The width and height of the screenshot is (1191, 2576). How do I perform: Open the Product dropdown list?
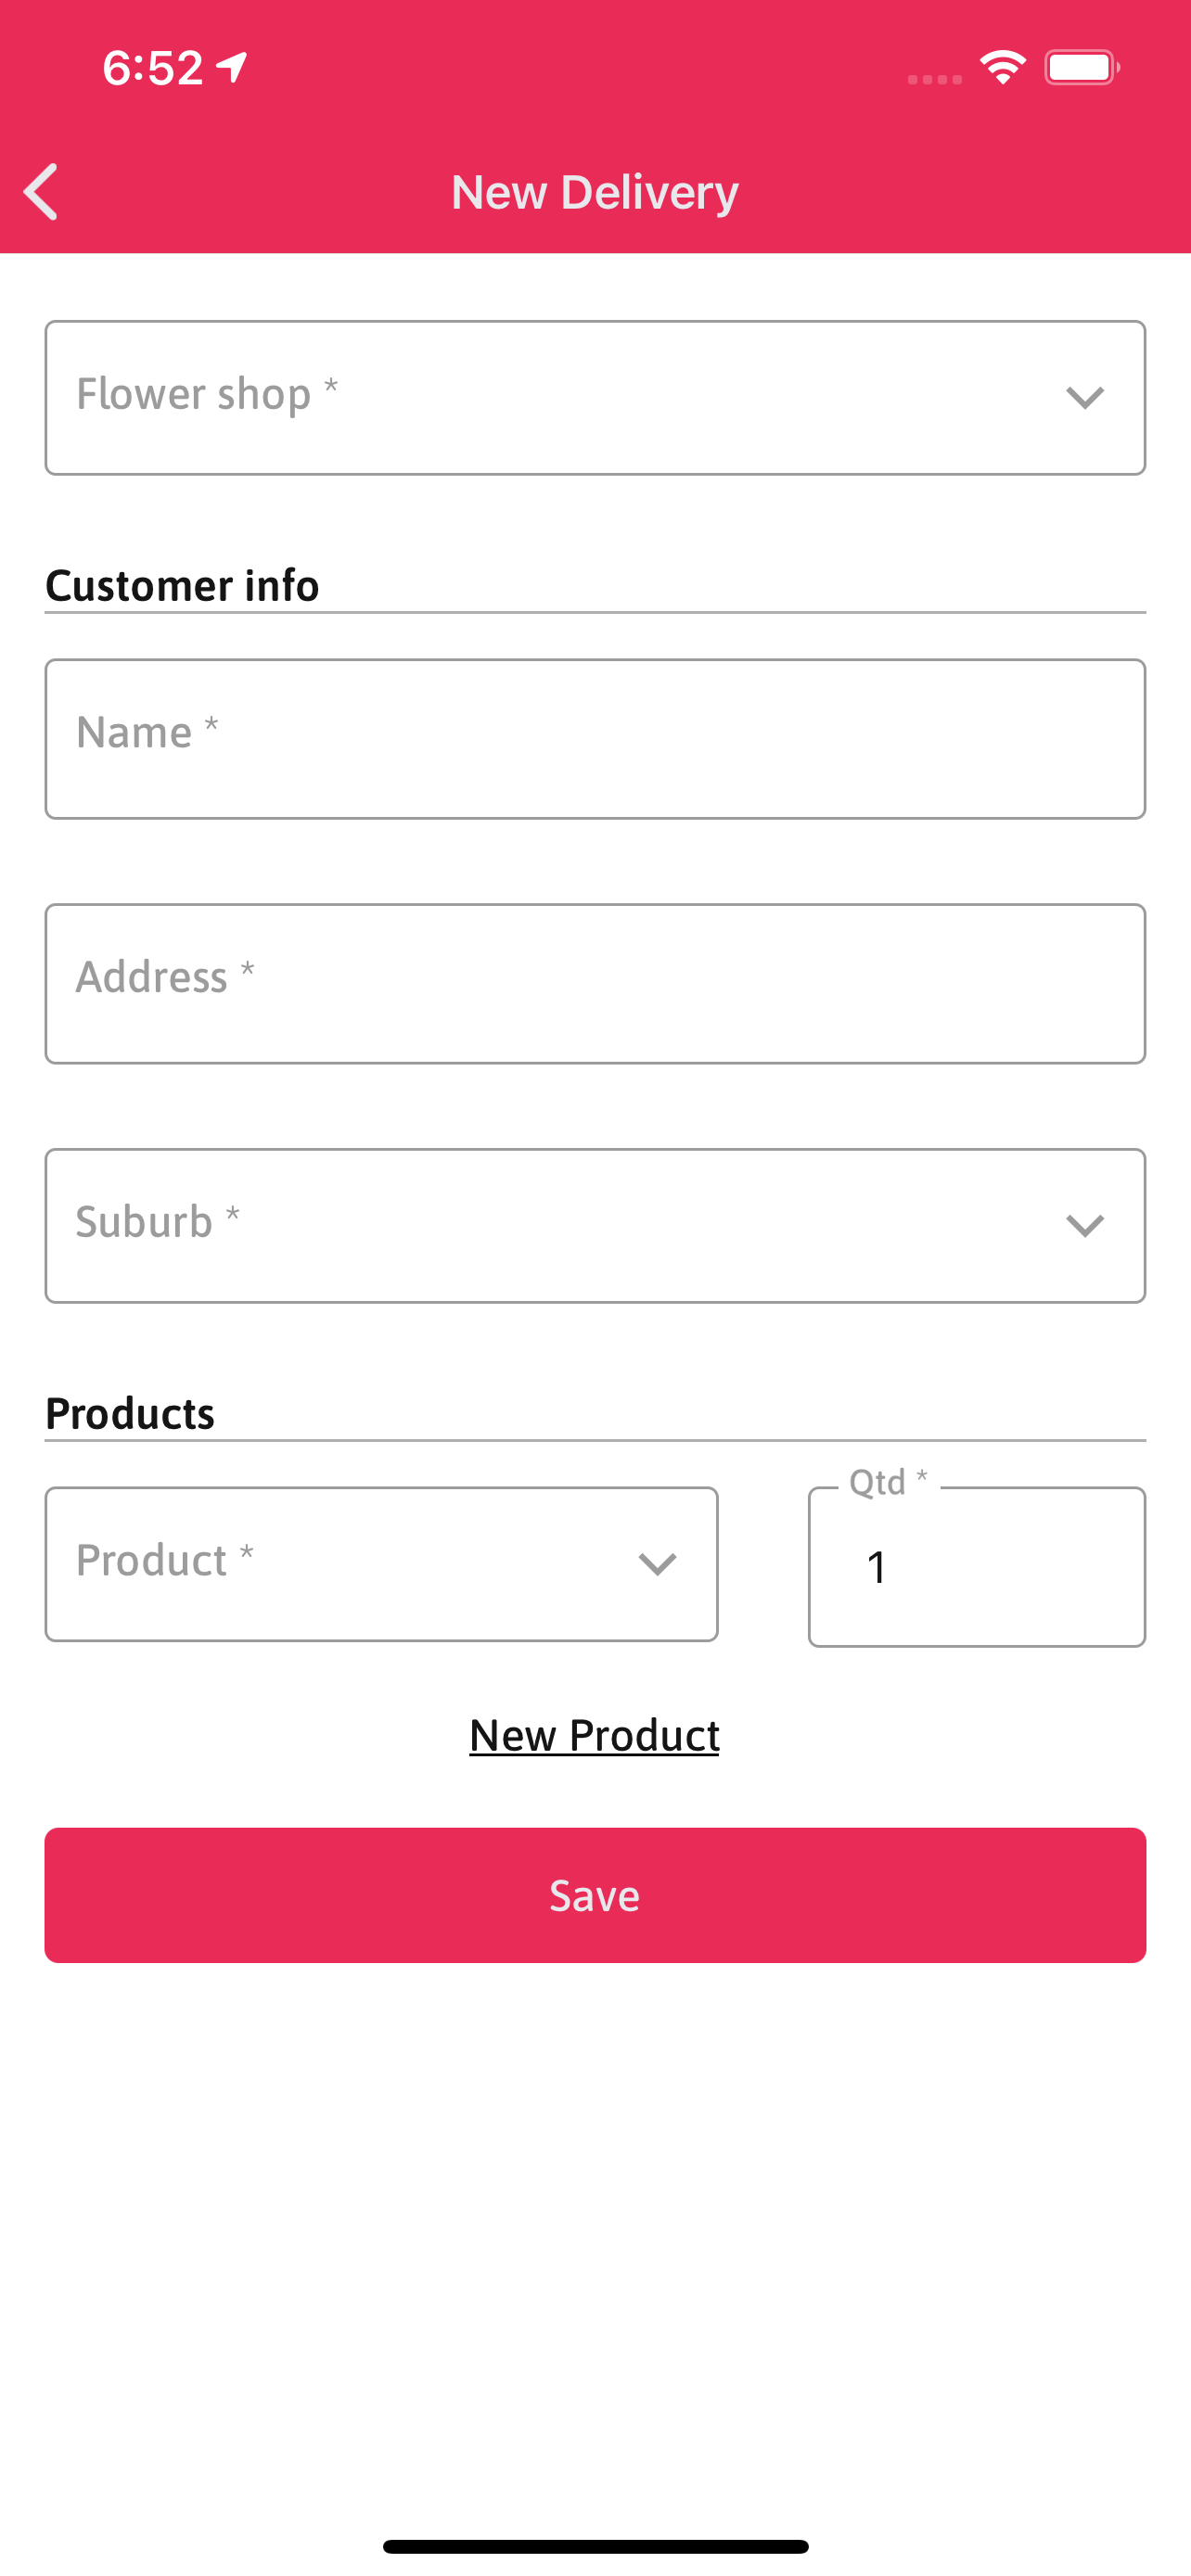(x=381, y=1564)
